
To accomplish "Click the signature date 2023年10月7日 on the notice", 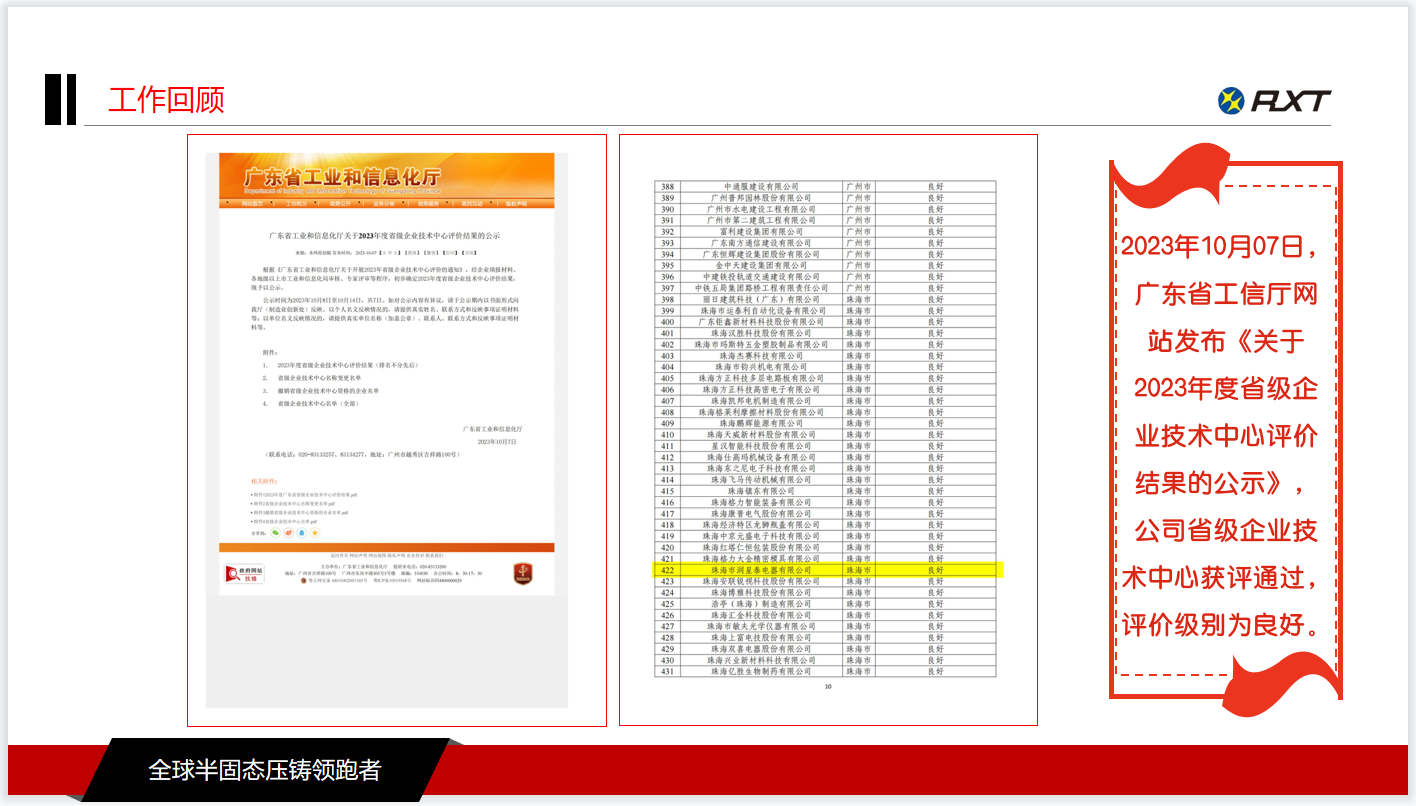I will click(x=497, y=441).
